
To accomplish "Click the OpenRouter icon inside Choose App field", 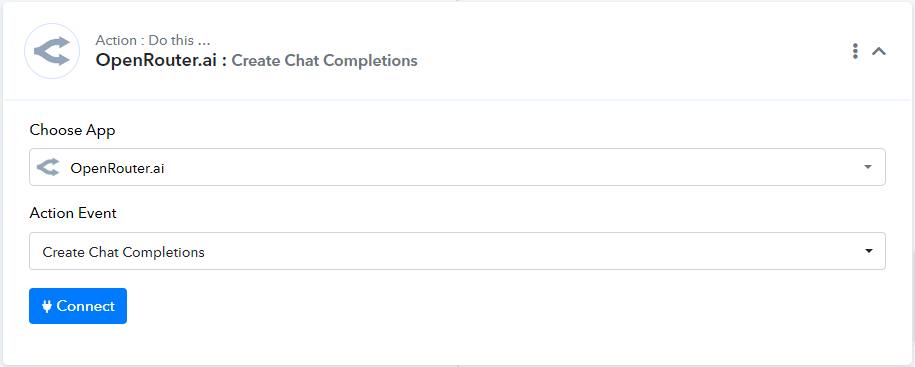I will pos(48,167).
